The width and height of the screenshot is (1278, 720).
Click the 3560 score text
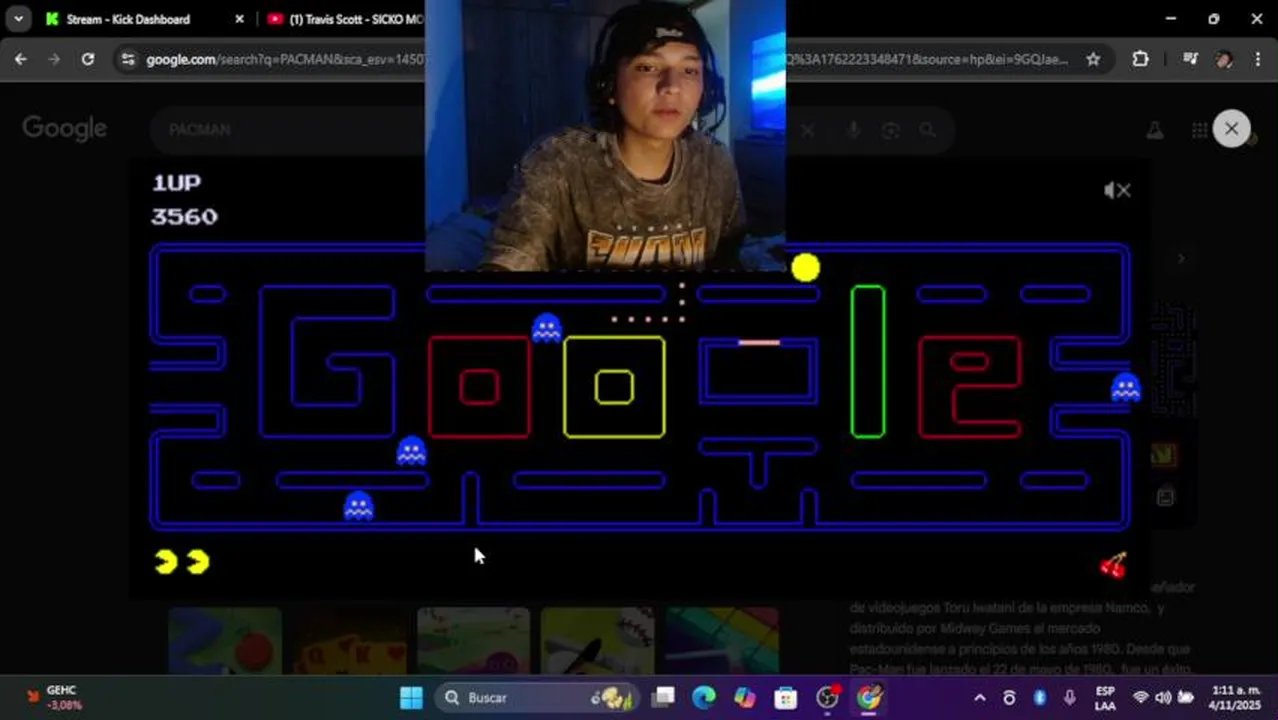click(x=184, y=216)
